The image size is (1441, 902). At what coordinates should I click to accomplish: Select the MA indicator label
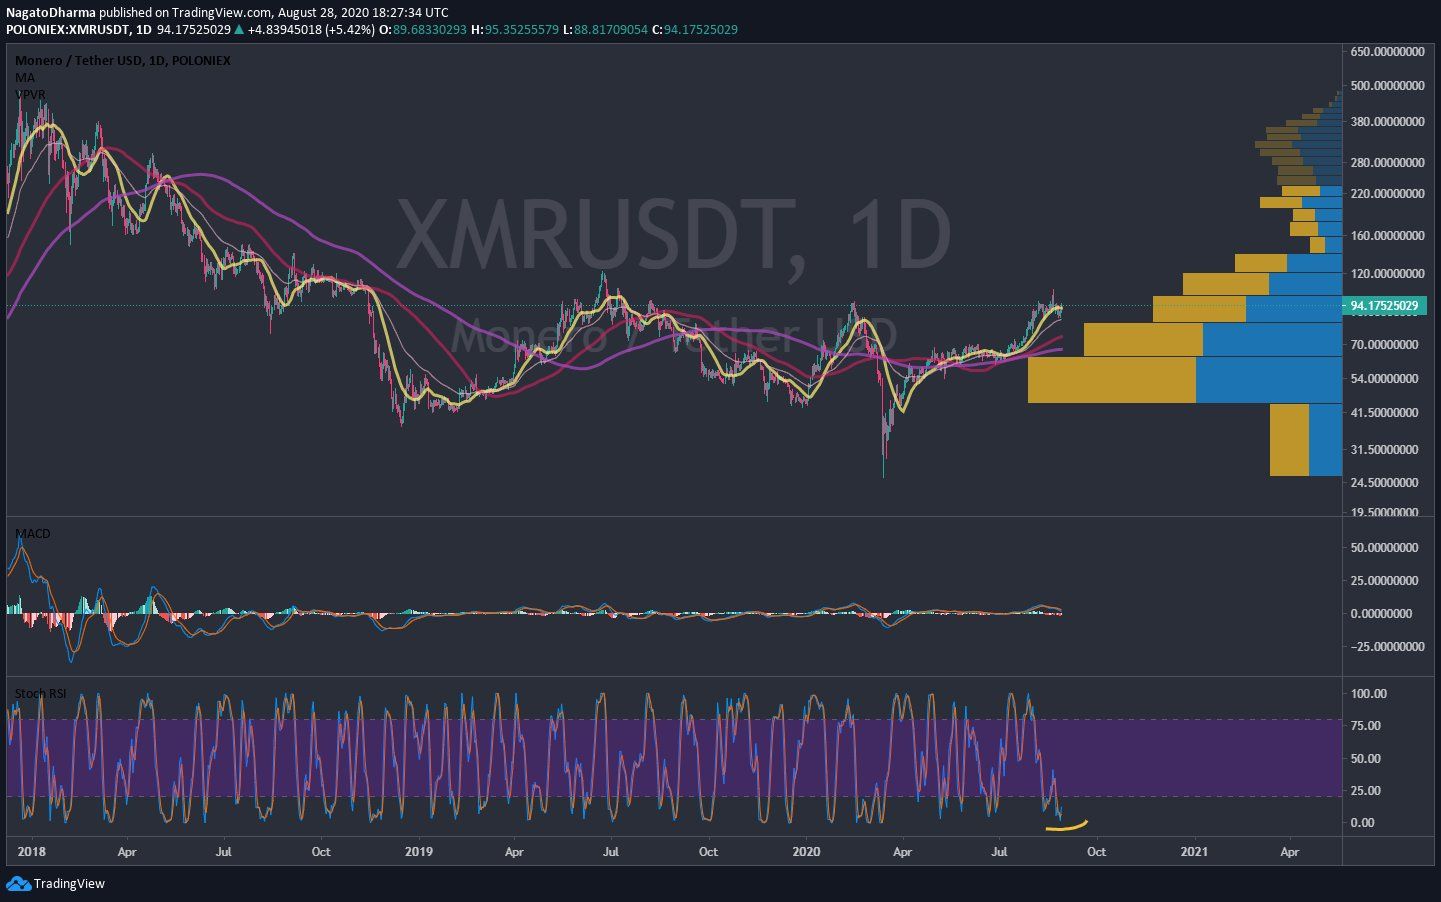[23, 77]
